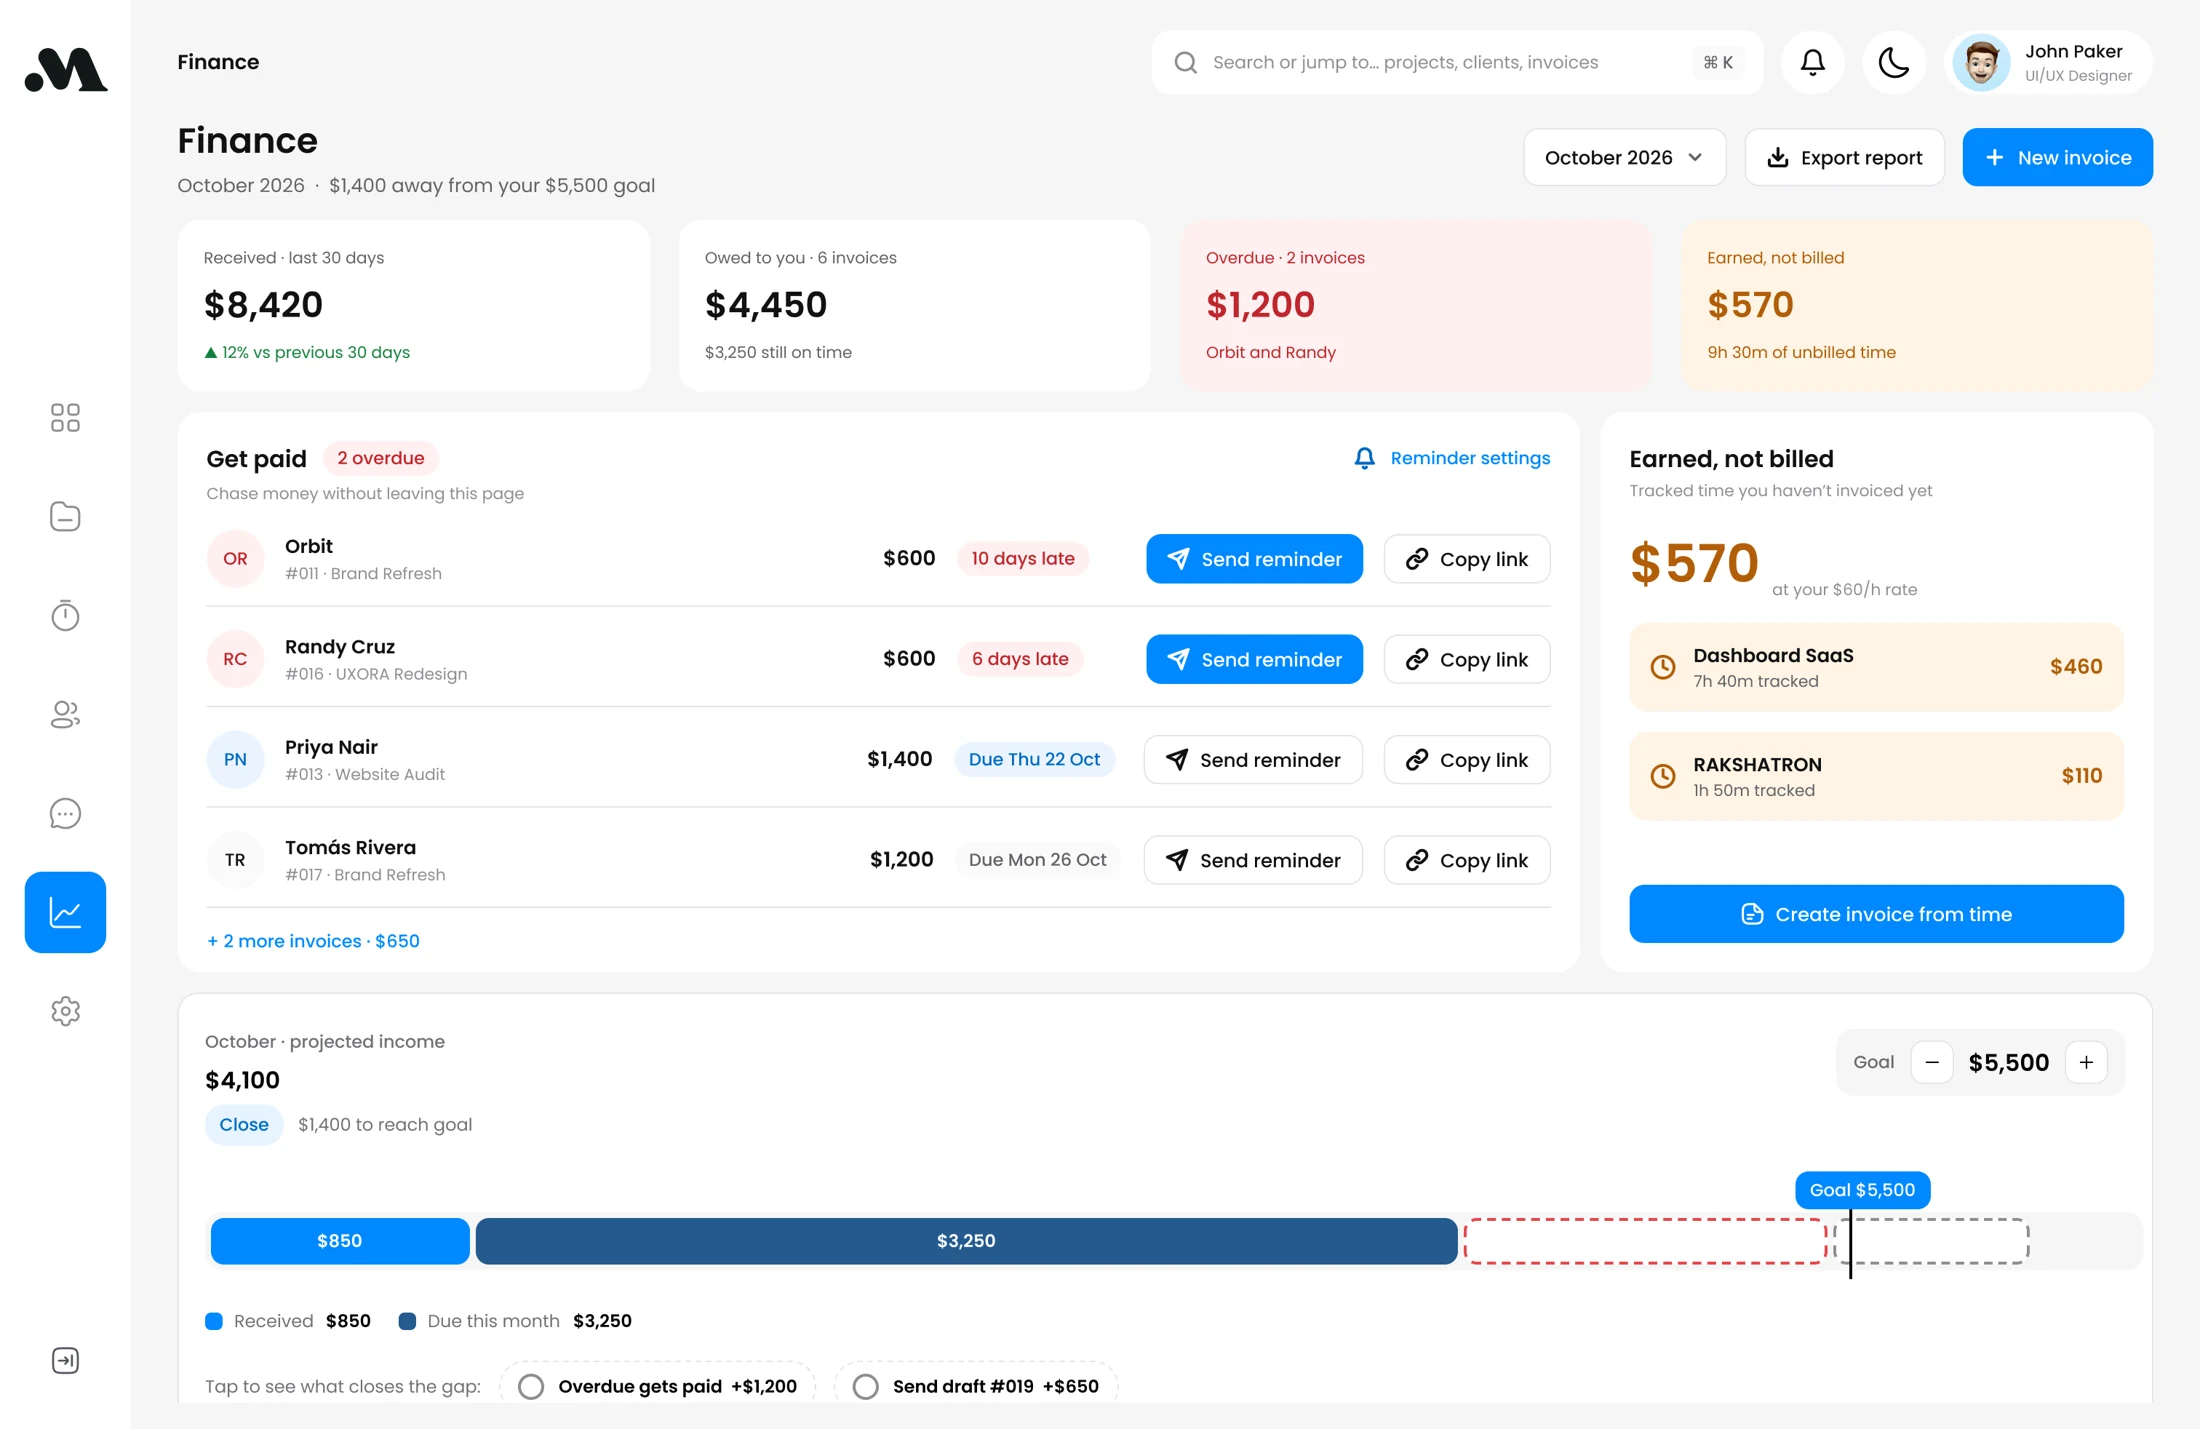Send reminder to Tomás Rivera
The height and width of the screenshot is (1429, 2200).
pyautogui.click(x=1253, y=860)
